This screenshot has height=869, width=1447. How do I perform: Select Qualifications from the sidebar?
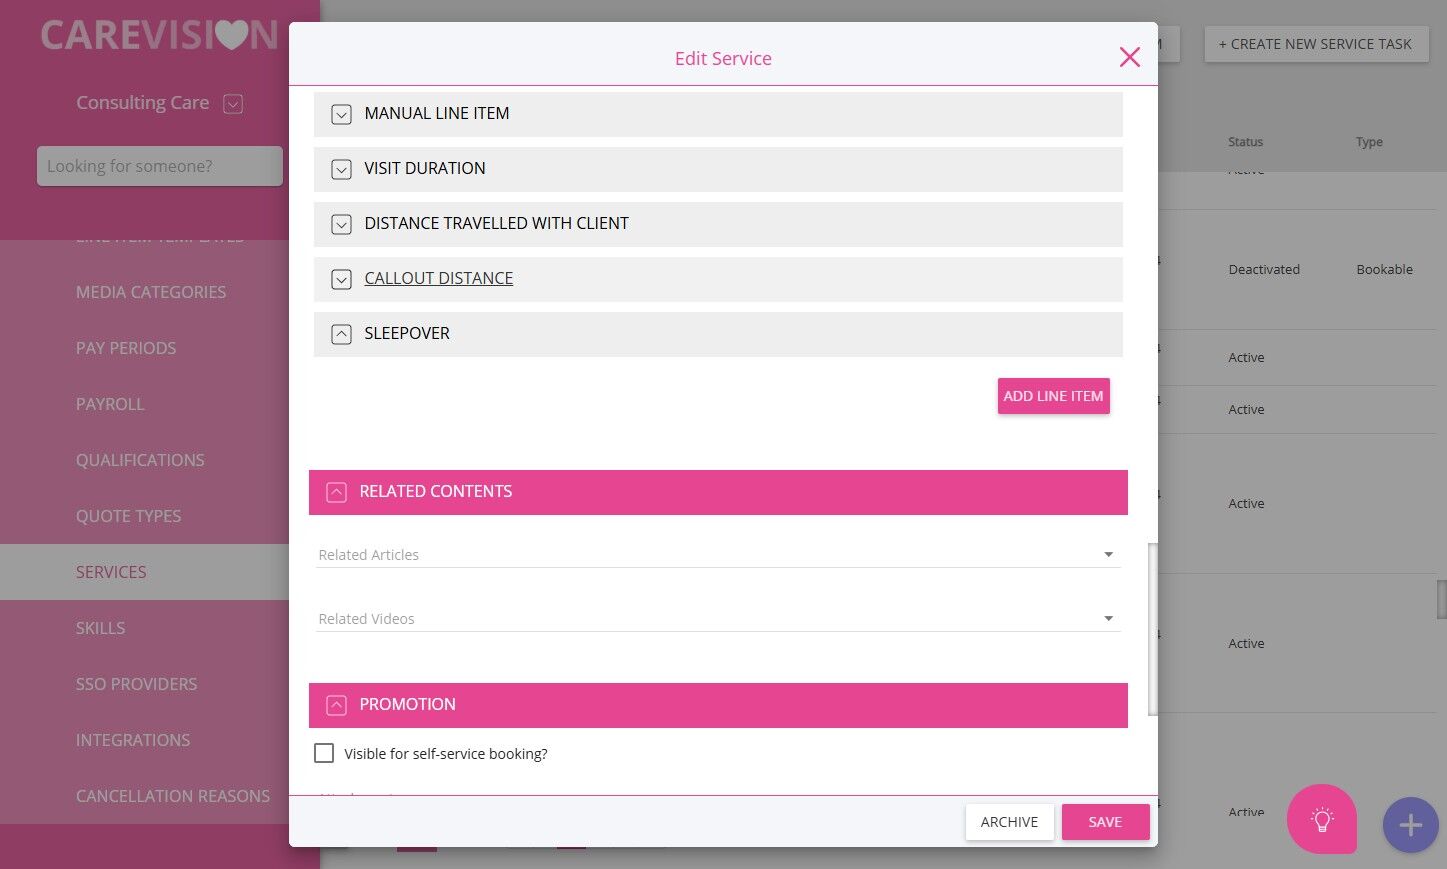tap(140, 460)
